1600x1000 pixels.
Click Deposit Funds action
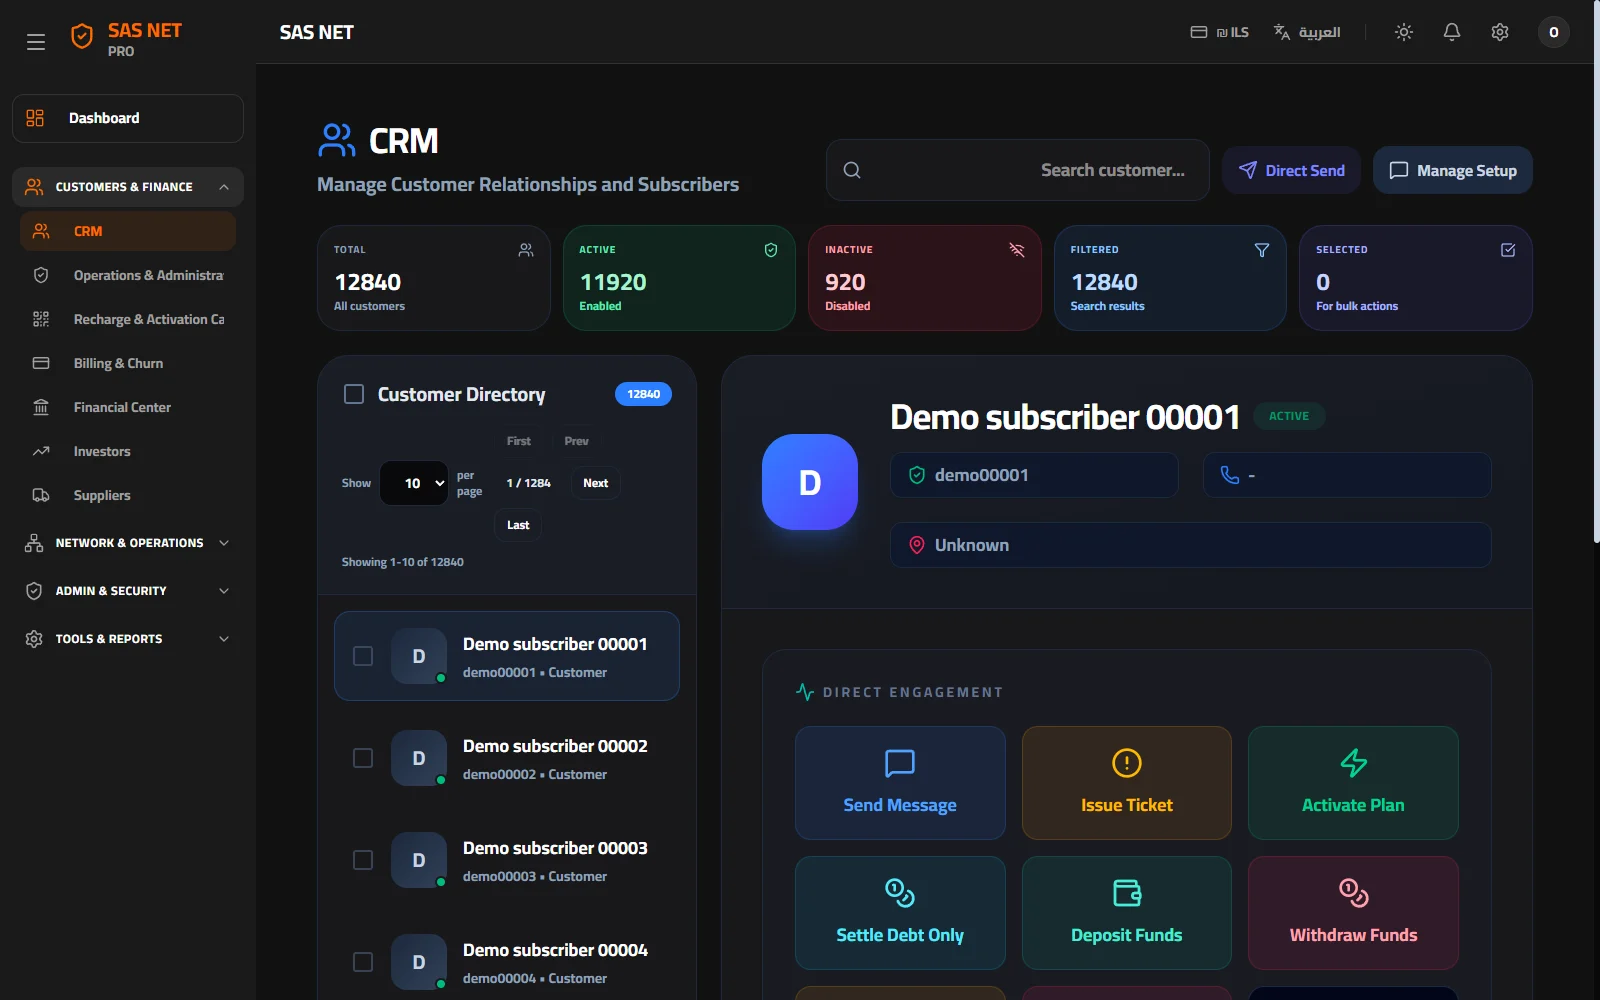click(1127, 913)
